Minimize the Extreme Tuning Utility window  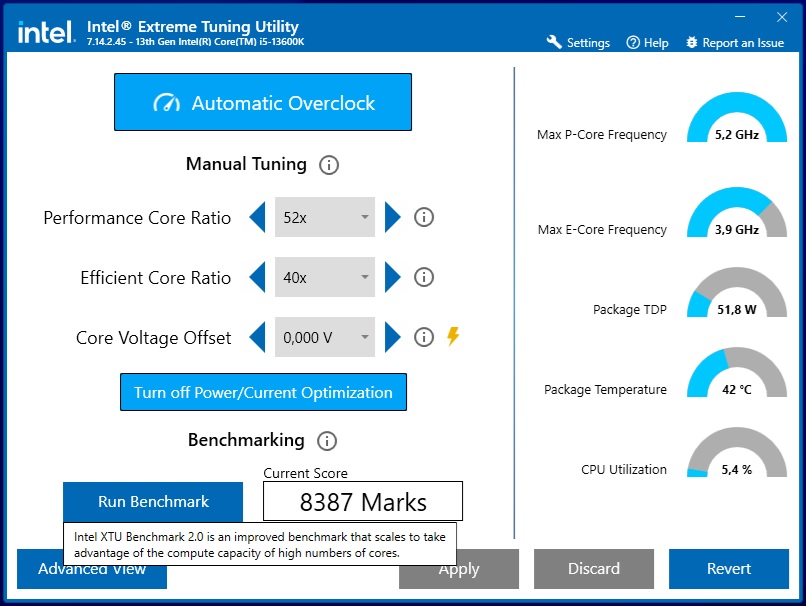coord(740,17)
